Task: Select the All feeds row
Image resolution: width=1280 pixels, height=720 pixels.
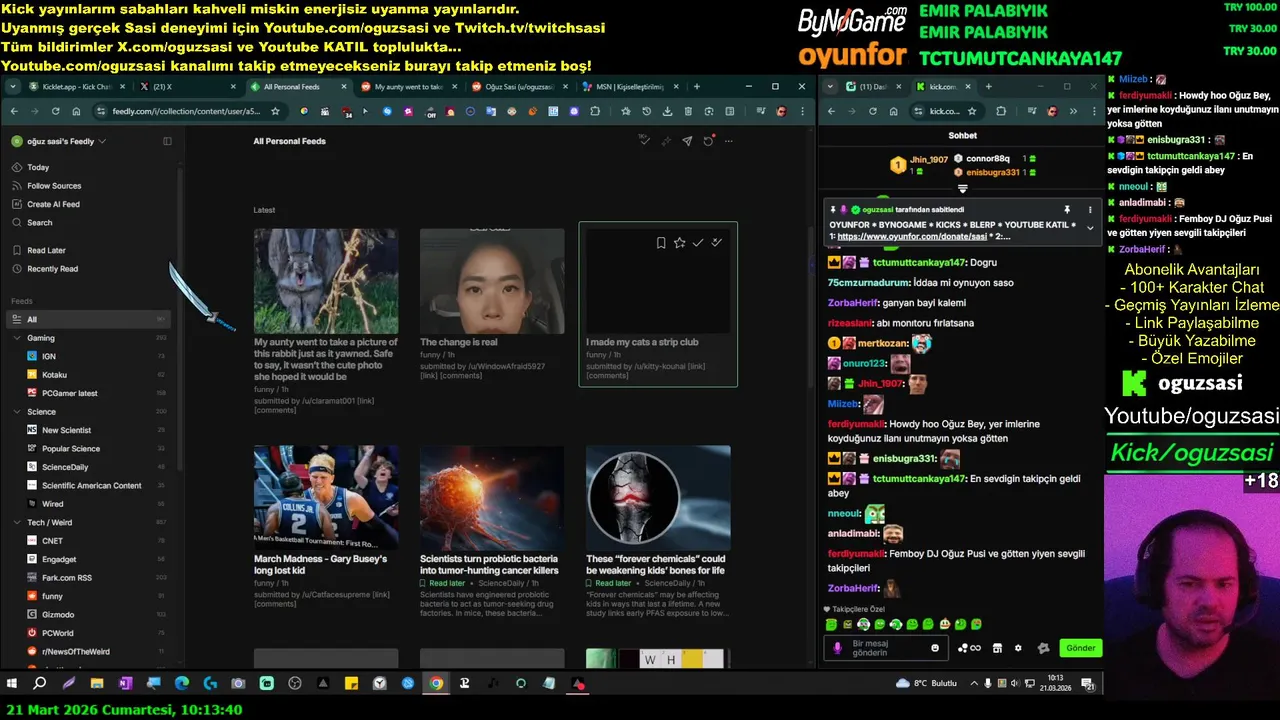Action: tap(88, 320)
